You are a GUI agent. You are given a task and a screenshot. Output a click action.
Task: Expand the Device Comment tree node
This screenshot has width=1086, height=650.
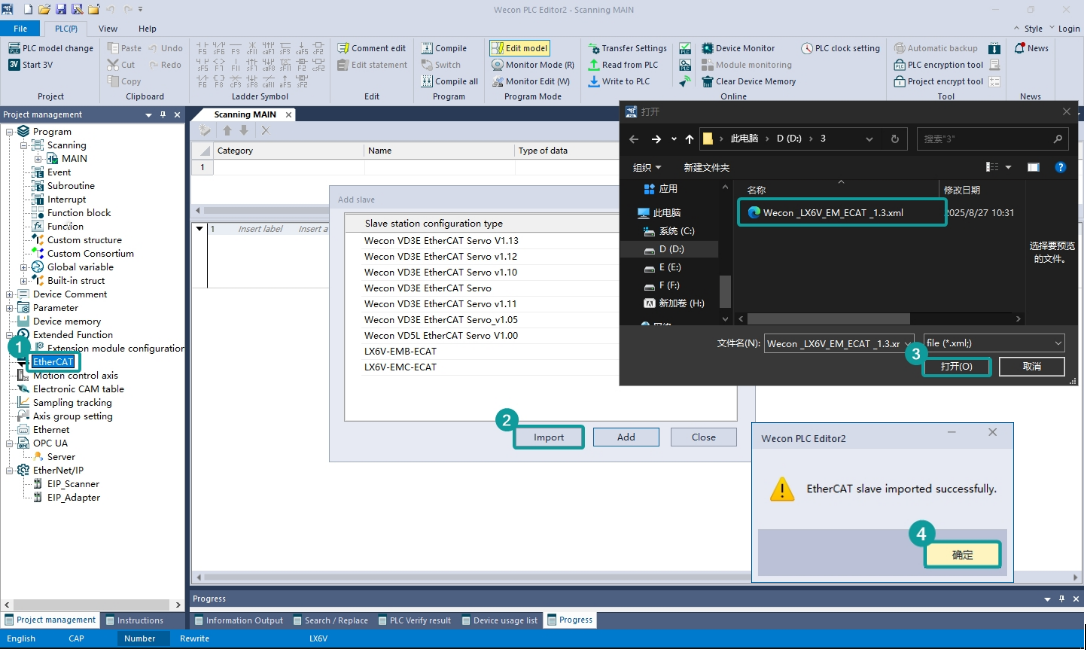(10, 295)
